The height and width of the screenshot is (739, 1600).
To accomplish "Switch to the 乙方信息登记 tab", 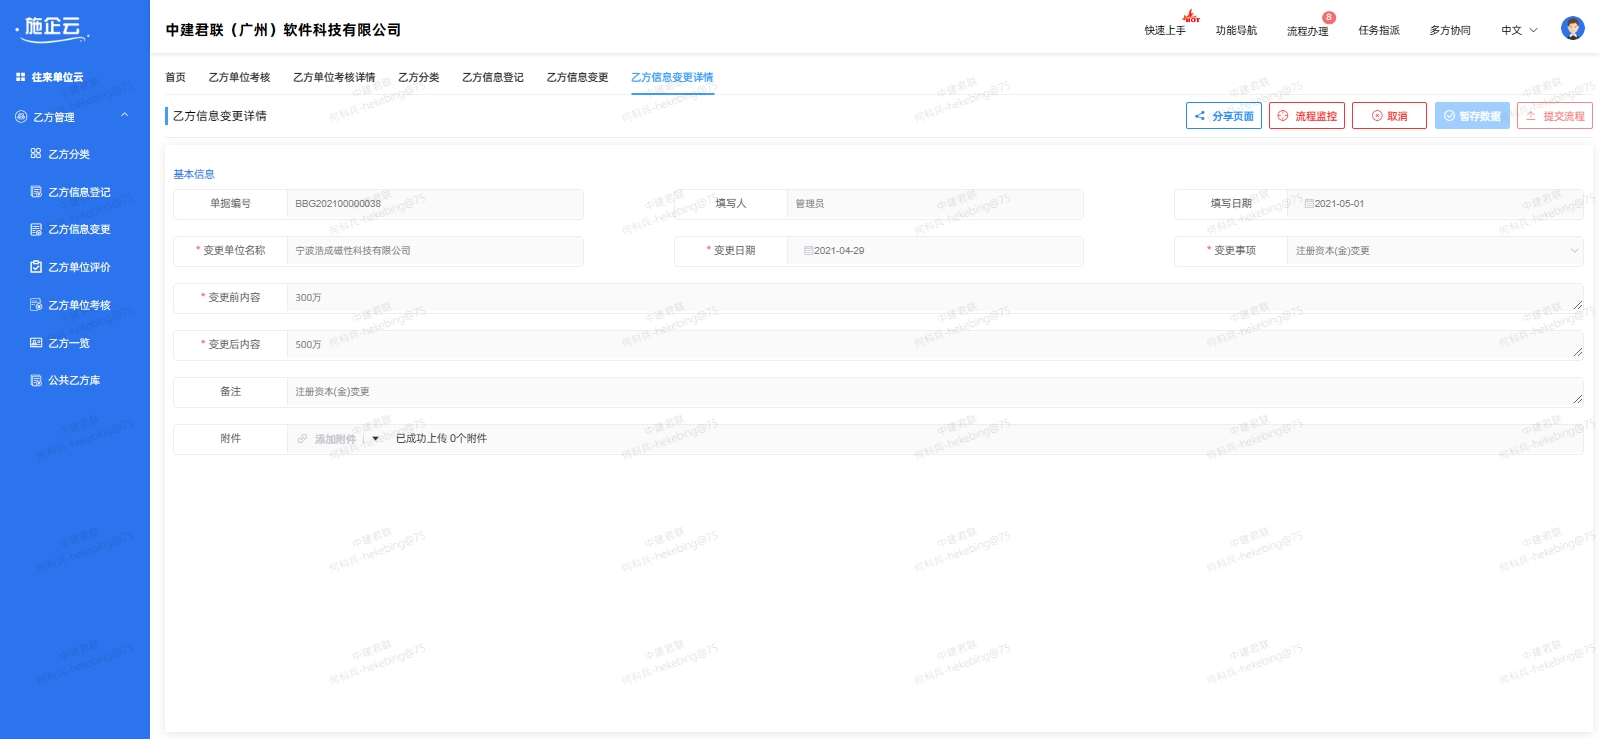I will click(492, 77).
